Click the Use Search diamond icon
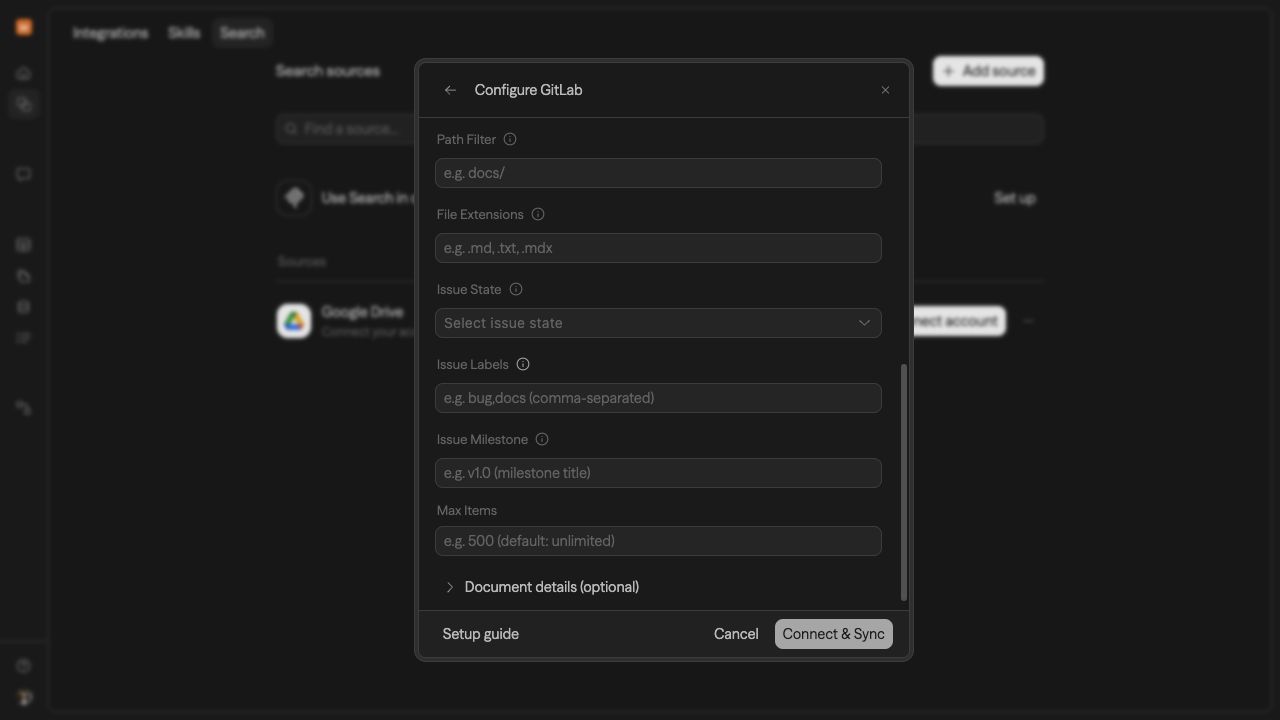The image size is (1280, 720). [294, 198]
